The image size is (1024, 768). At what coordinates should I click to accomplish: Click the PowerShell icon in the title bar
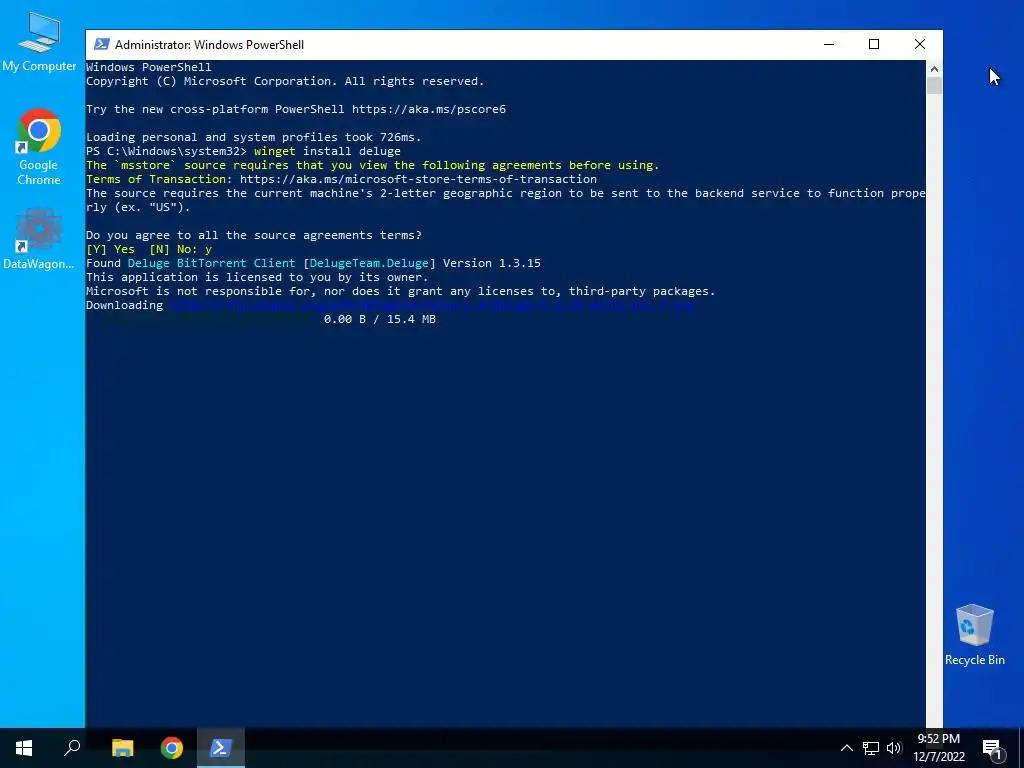tap(101, 44)
